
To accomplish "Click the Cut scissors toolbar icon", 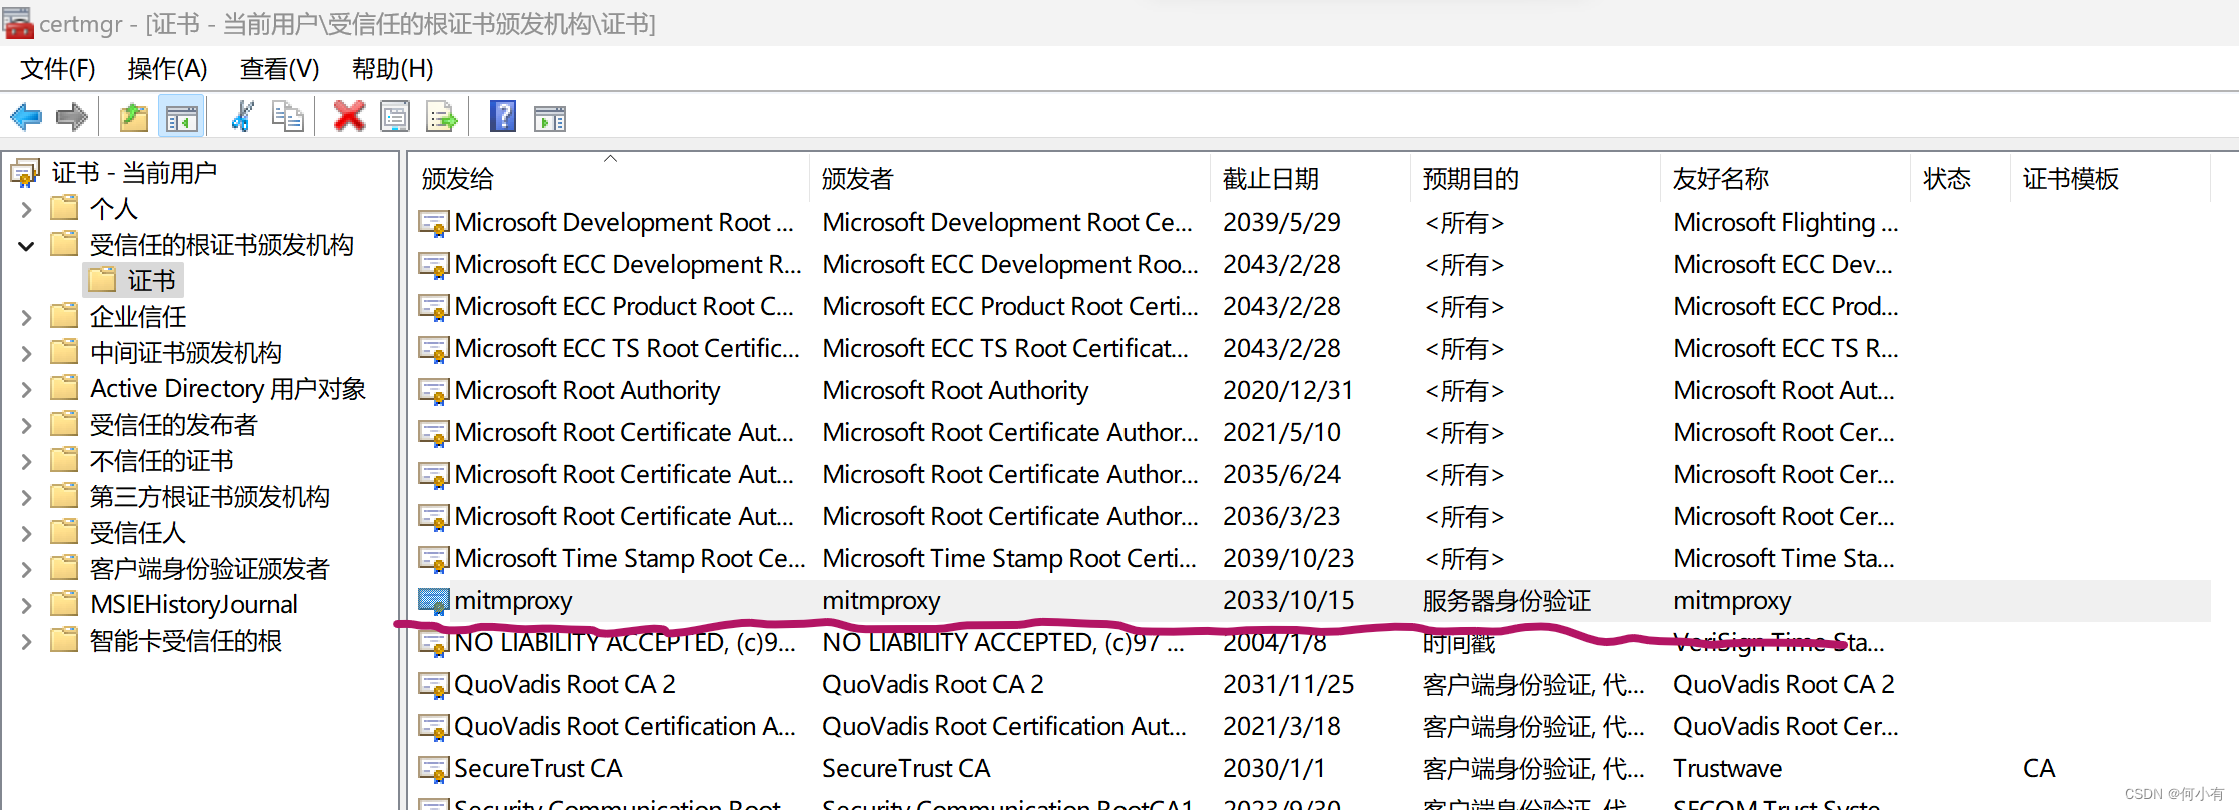I will tap(242, 117).
